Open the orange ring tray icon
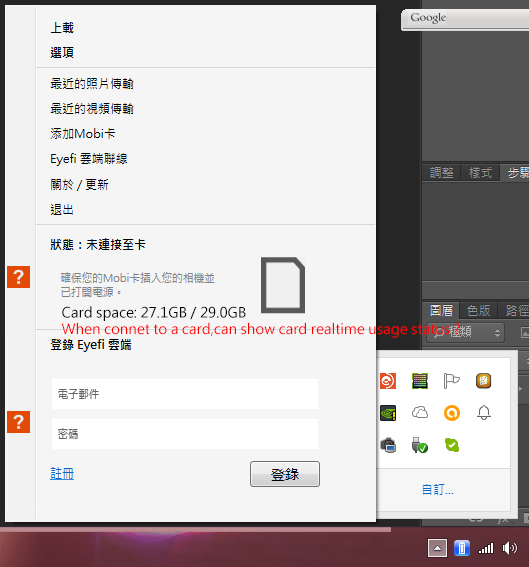This screenshot has height=567, width=529. [x=452, y=413]
